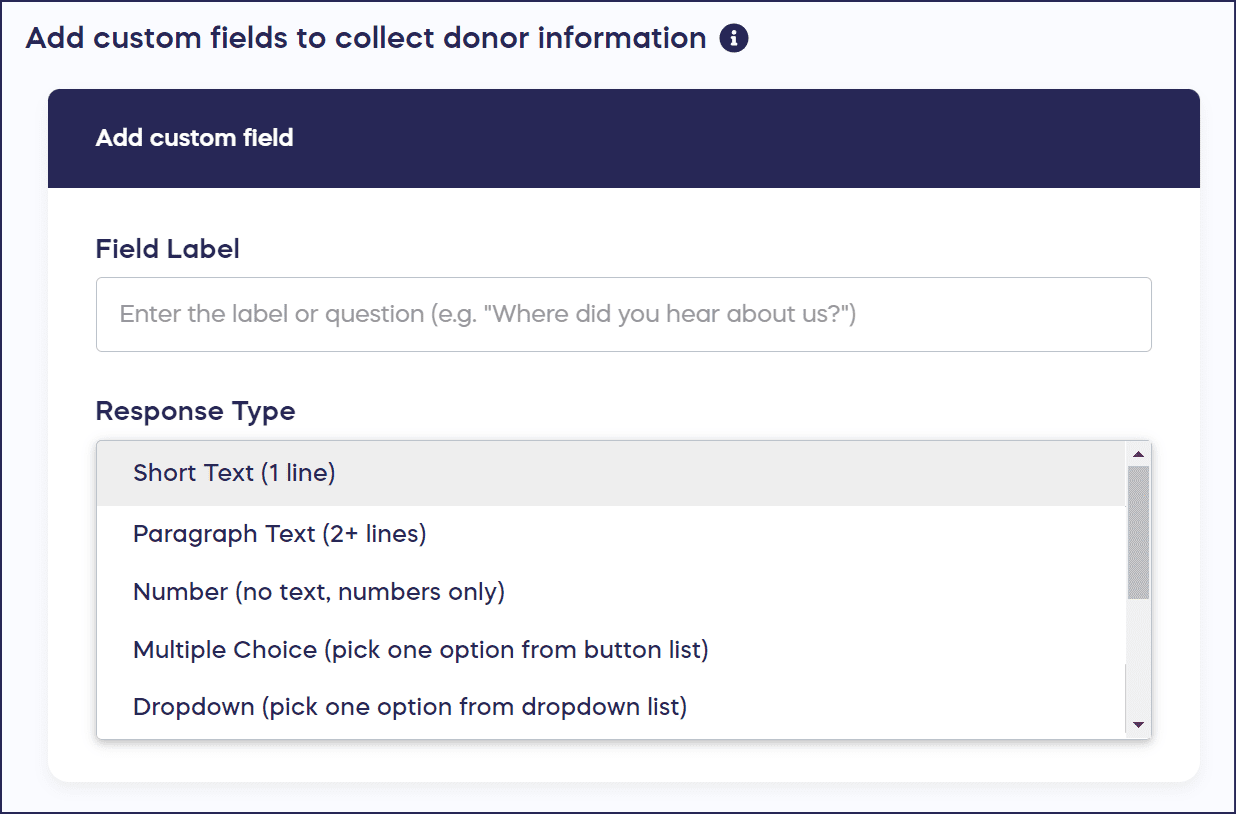Screen dimensions: 1236x814
Task: Click the 'Field Label' label text
Action: point(167,249)
